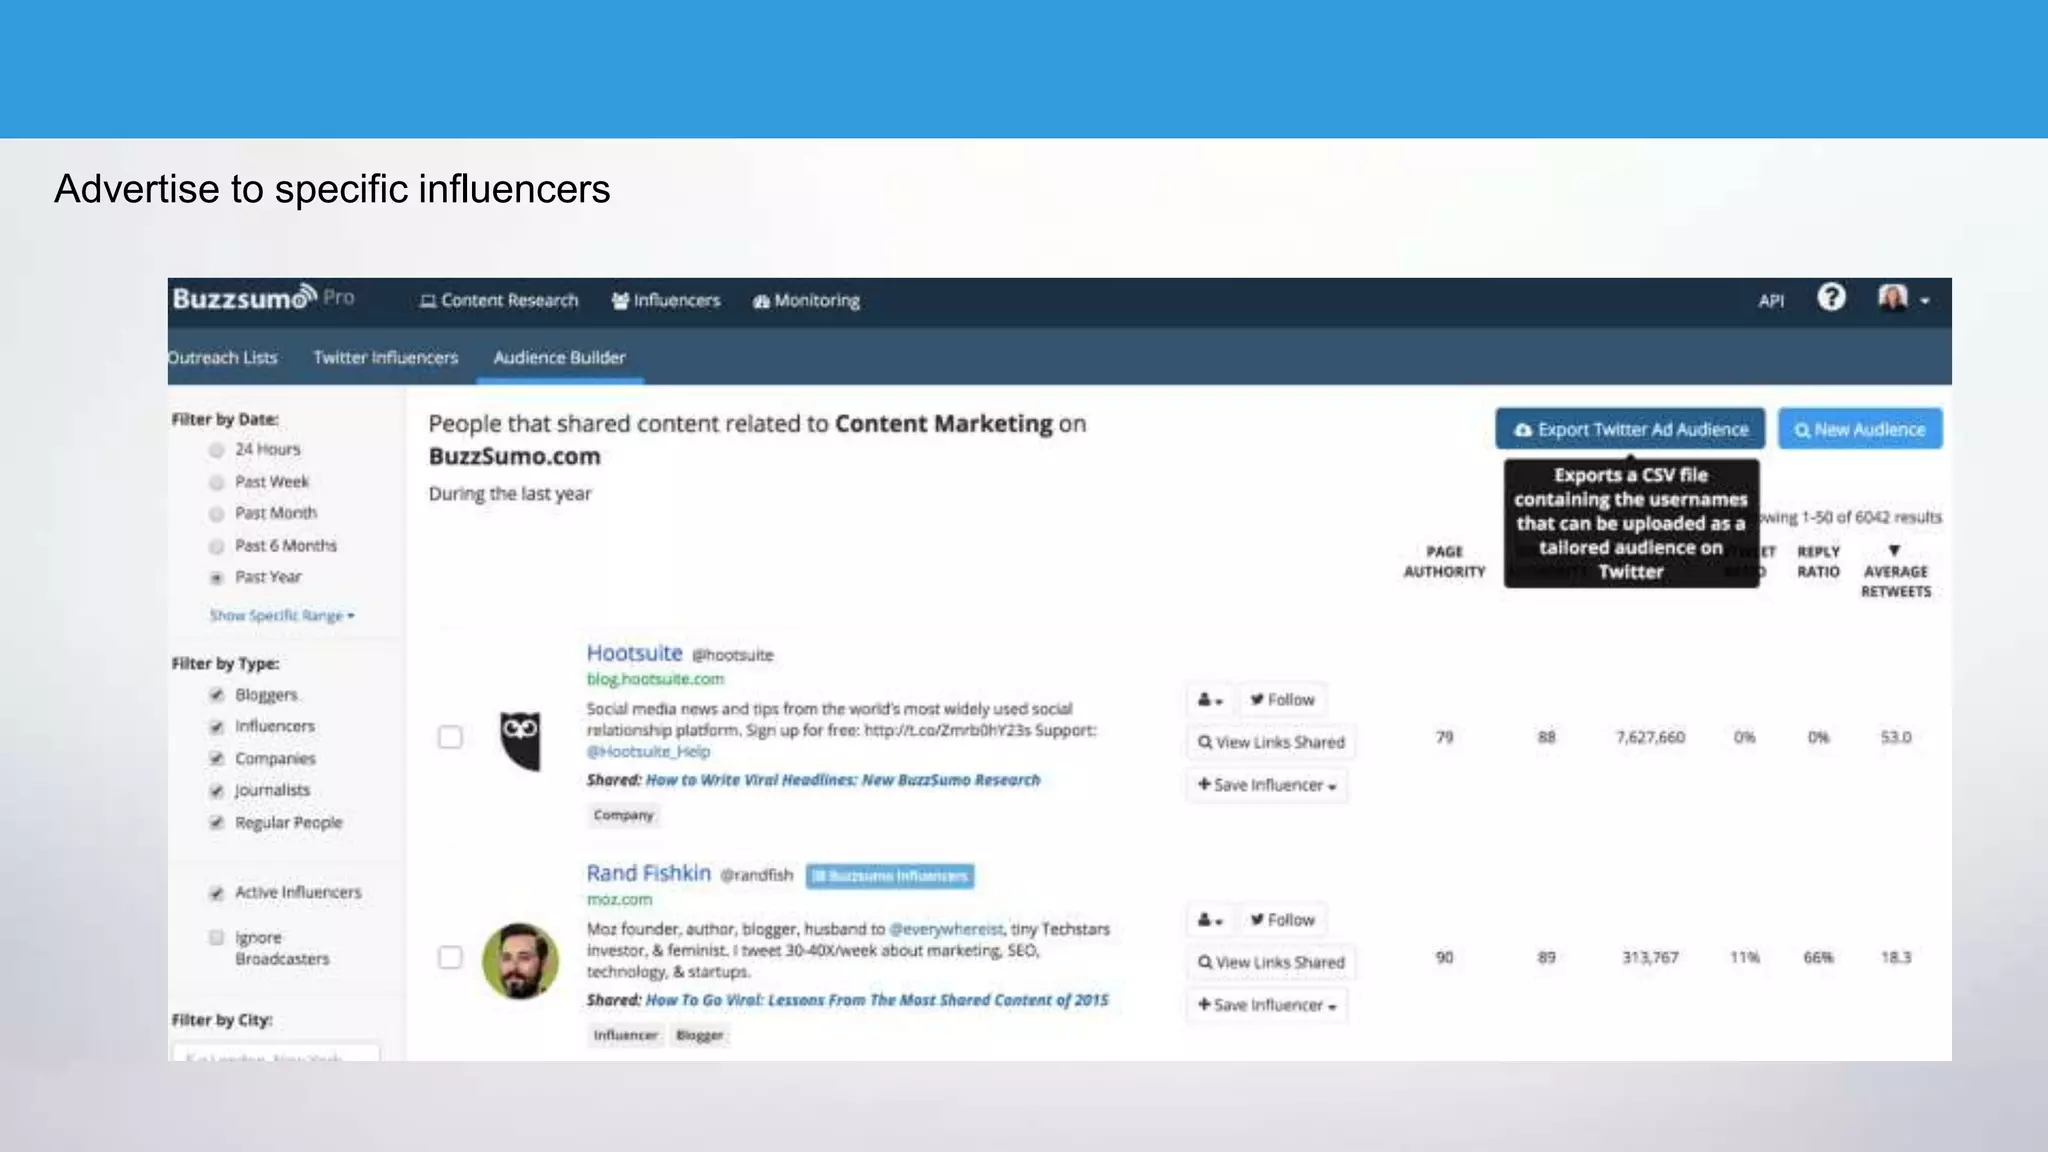Image resolution: width=2048 pixels, height=1152 pixels.
Task: Open the user profile avatar menu
Action: click(1903, 298)
